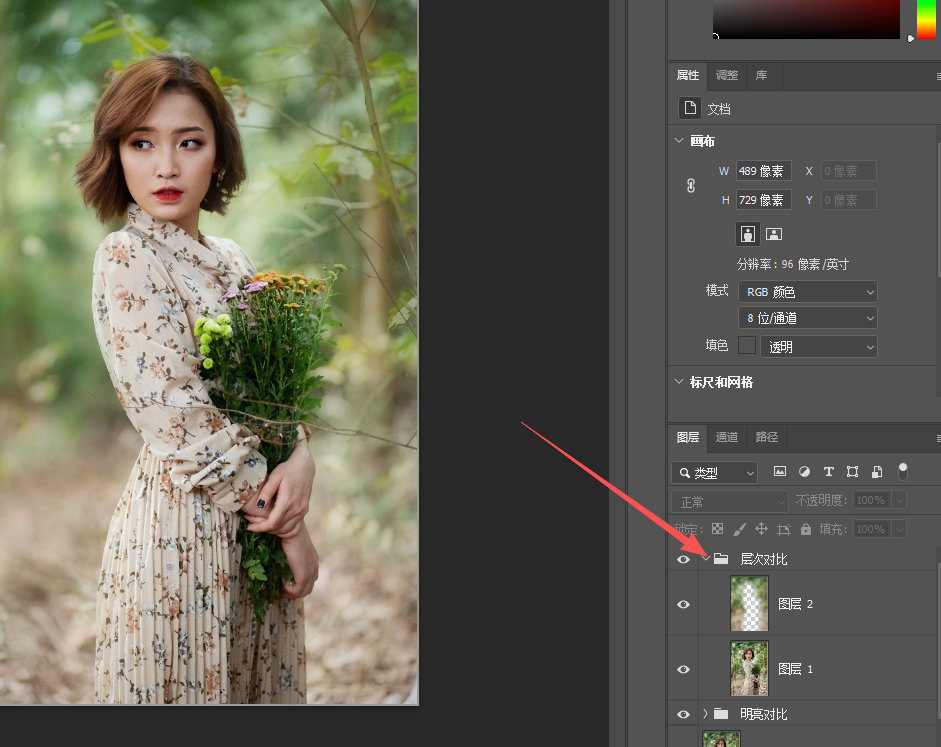Switch to the 调整 tab
Viewport: 941px width, 747px height.
click(727, 75)
